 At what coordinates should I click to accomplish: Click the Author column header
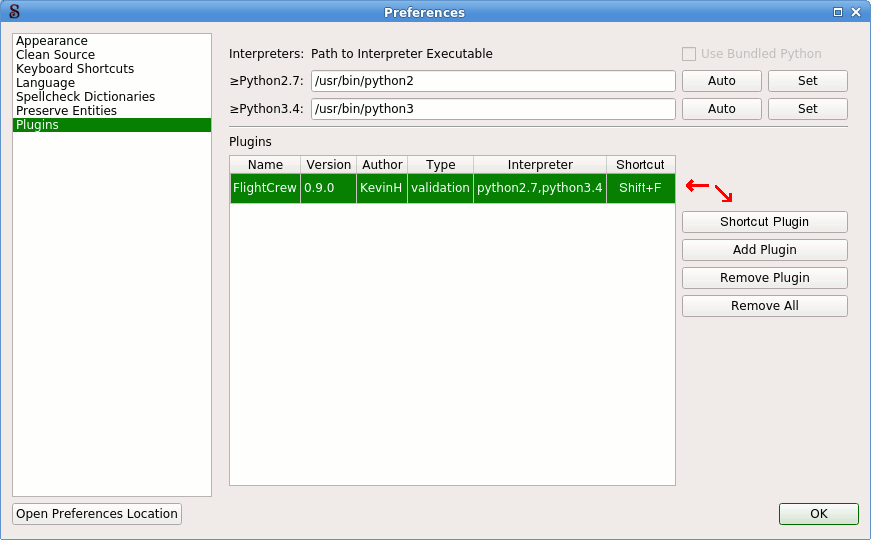click(382, 164)
